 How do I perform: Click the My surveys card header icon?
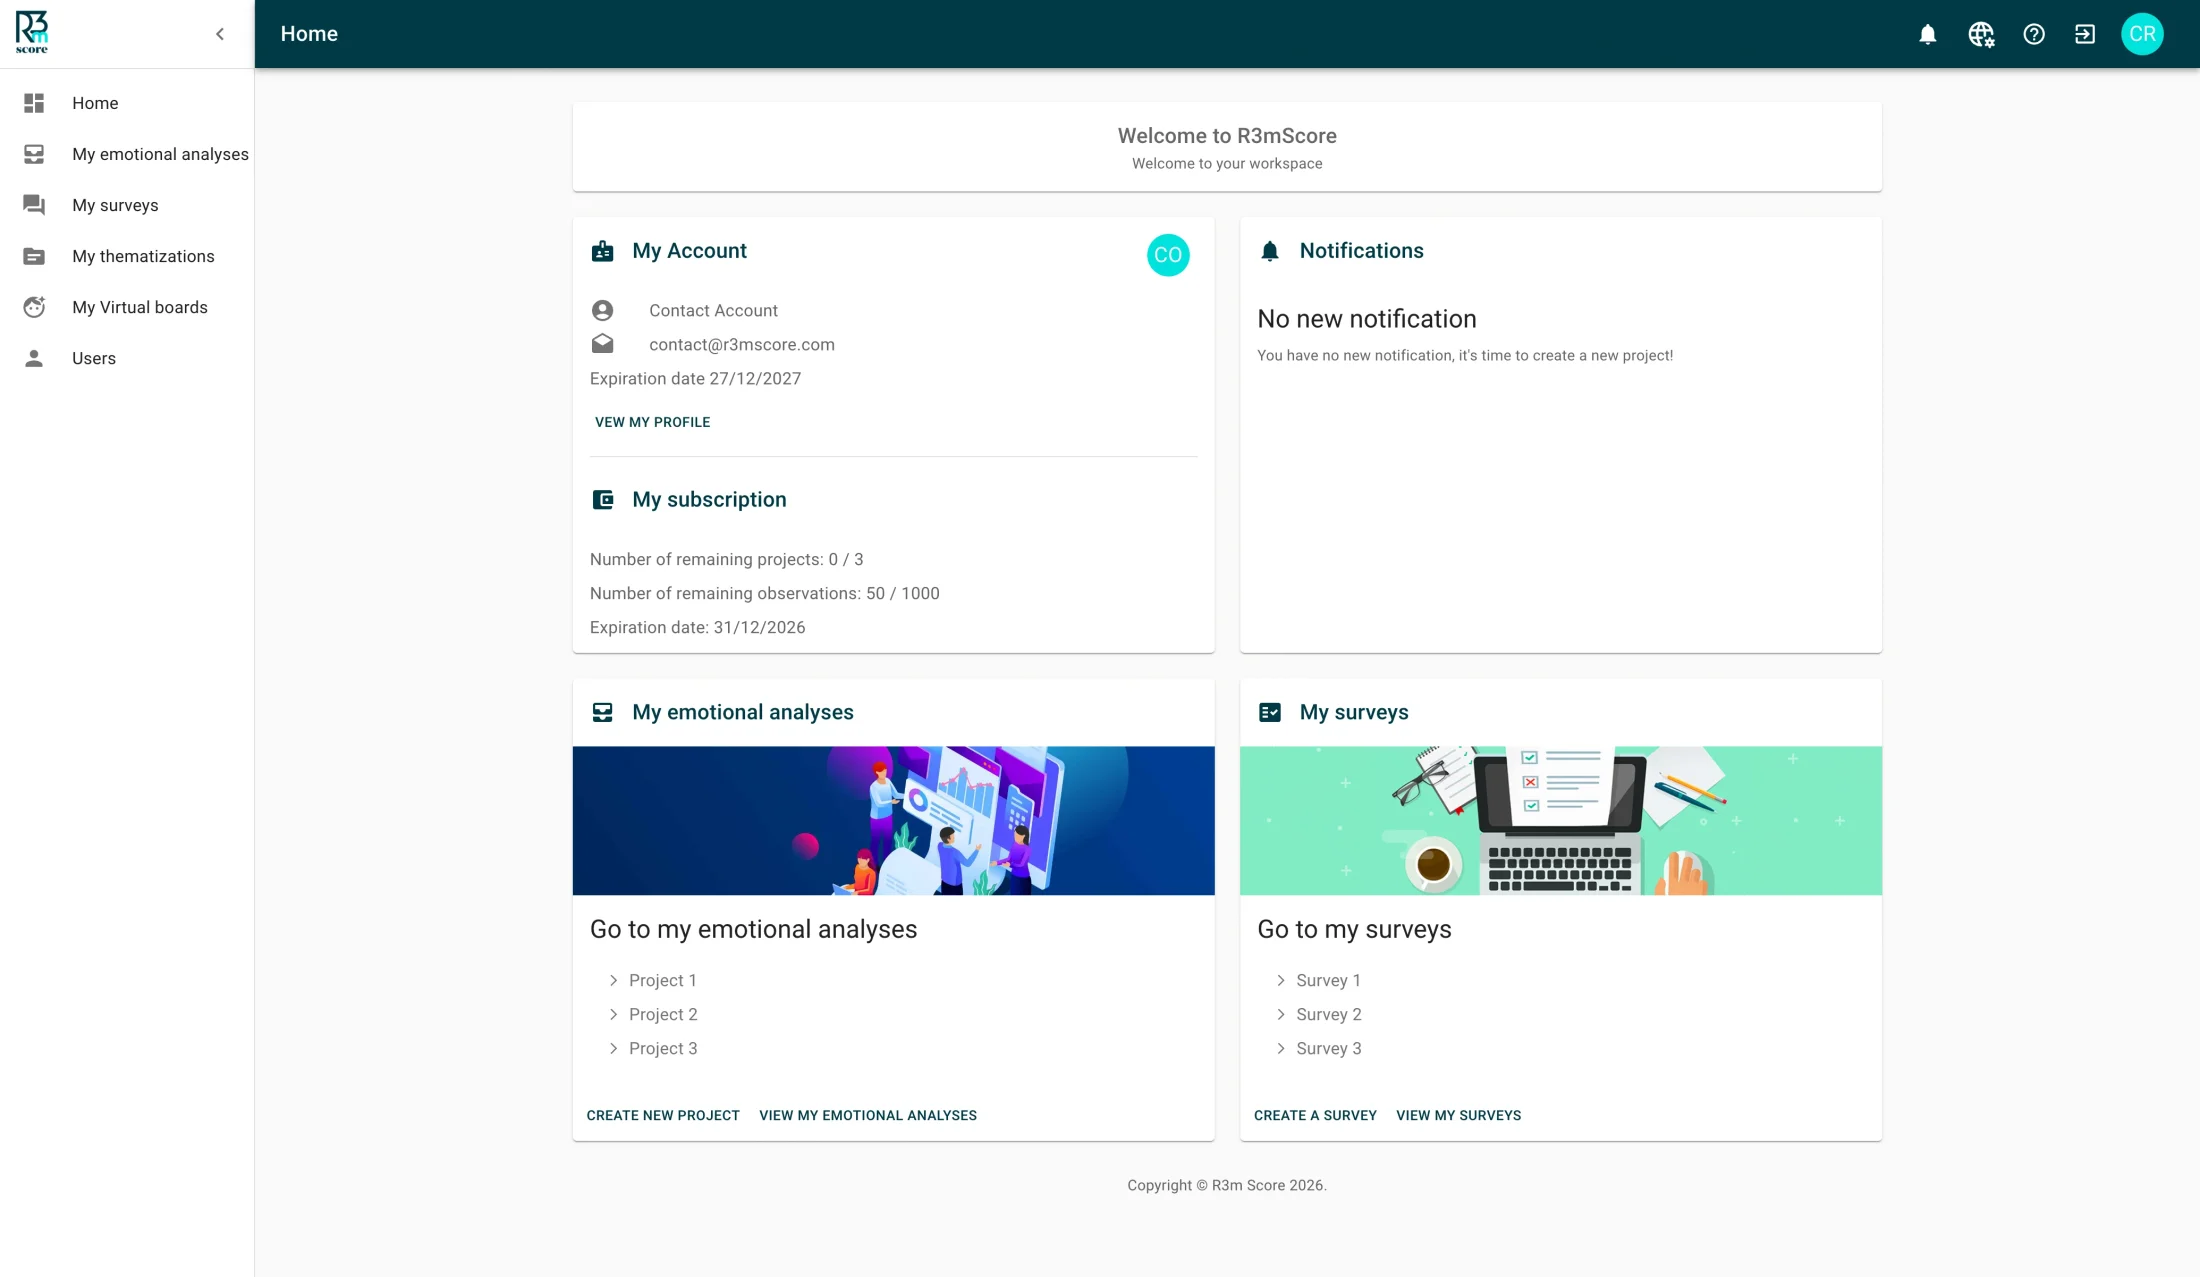1270,713
